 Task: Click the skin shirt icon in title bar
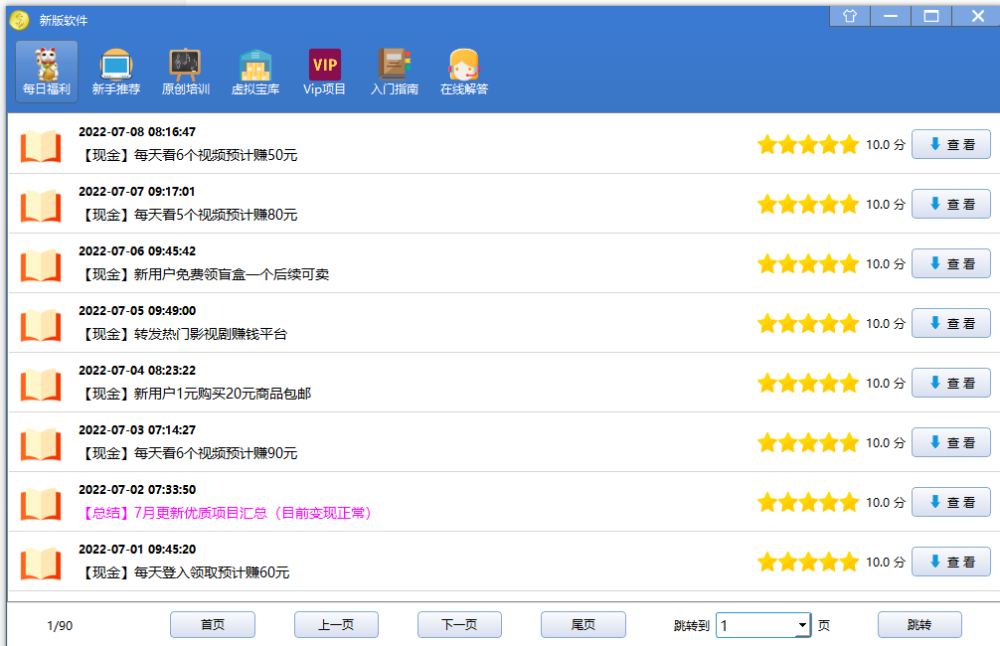click(x=849, y=16)
